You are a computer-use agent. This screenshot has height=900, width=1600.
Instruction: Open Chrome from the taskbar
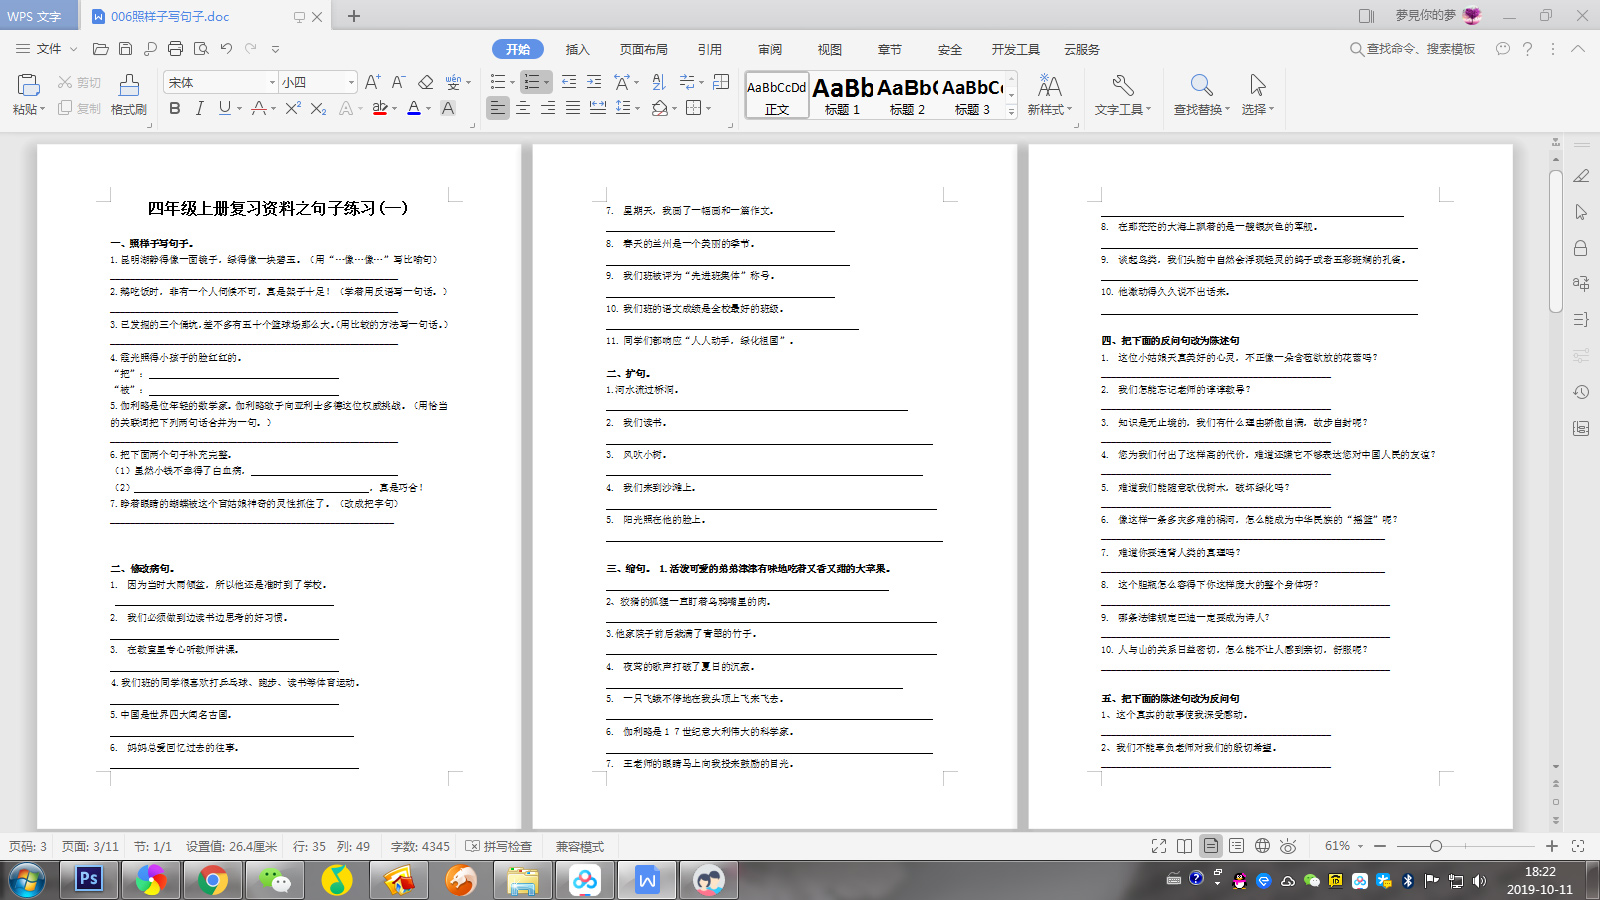pyautogui.click(x=212, y=880)
